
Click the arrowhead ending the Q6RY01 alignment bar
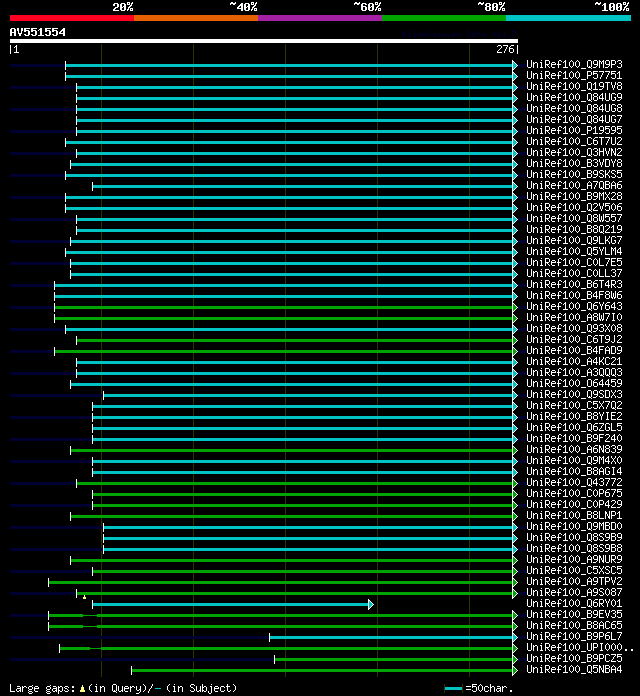point(371,605)
